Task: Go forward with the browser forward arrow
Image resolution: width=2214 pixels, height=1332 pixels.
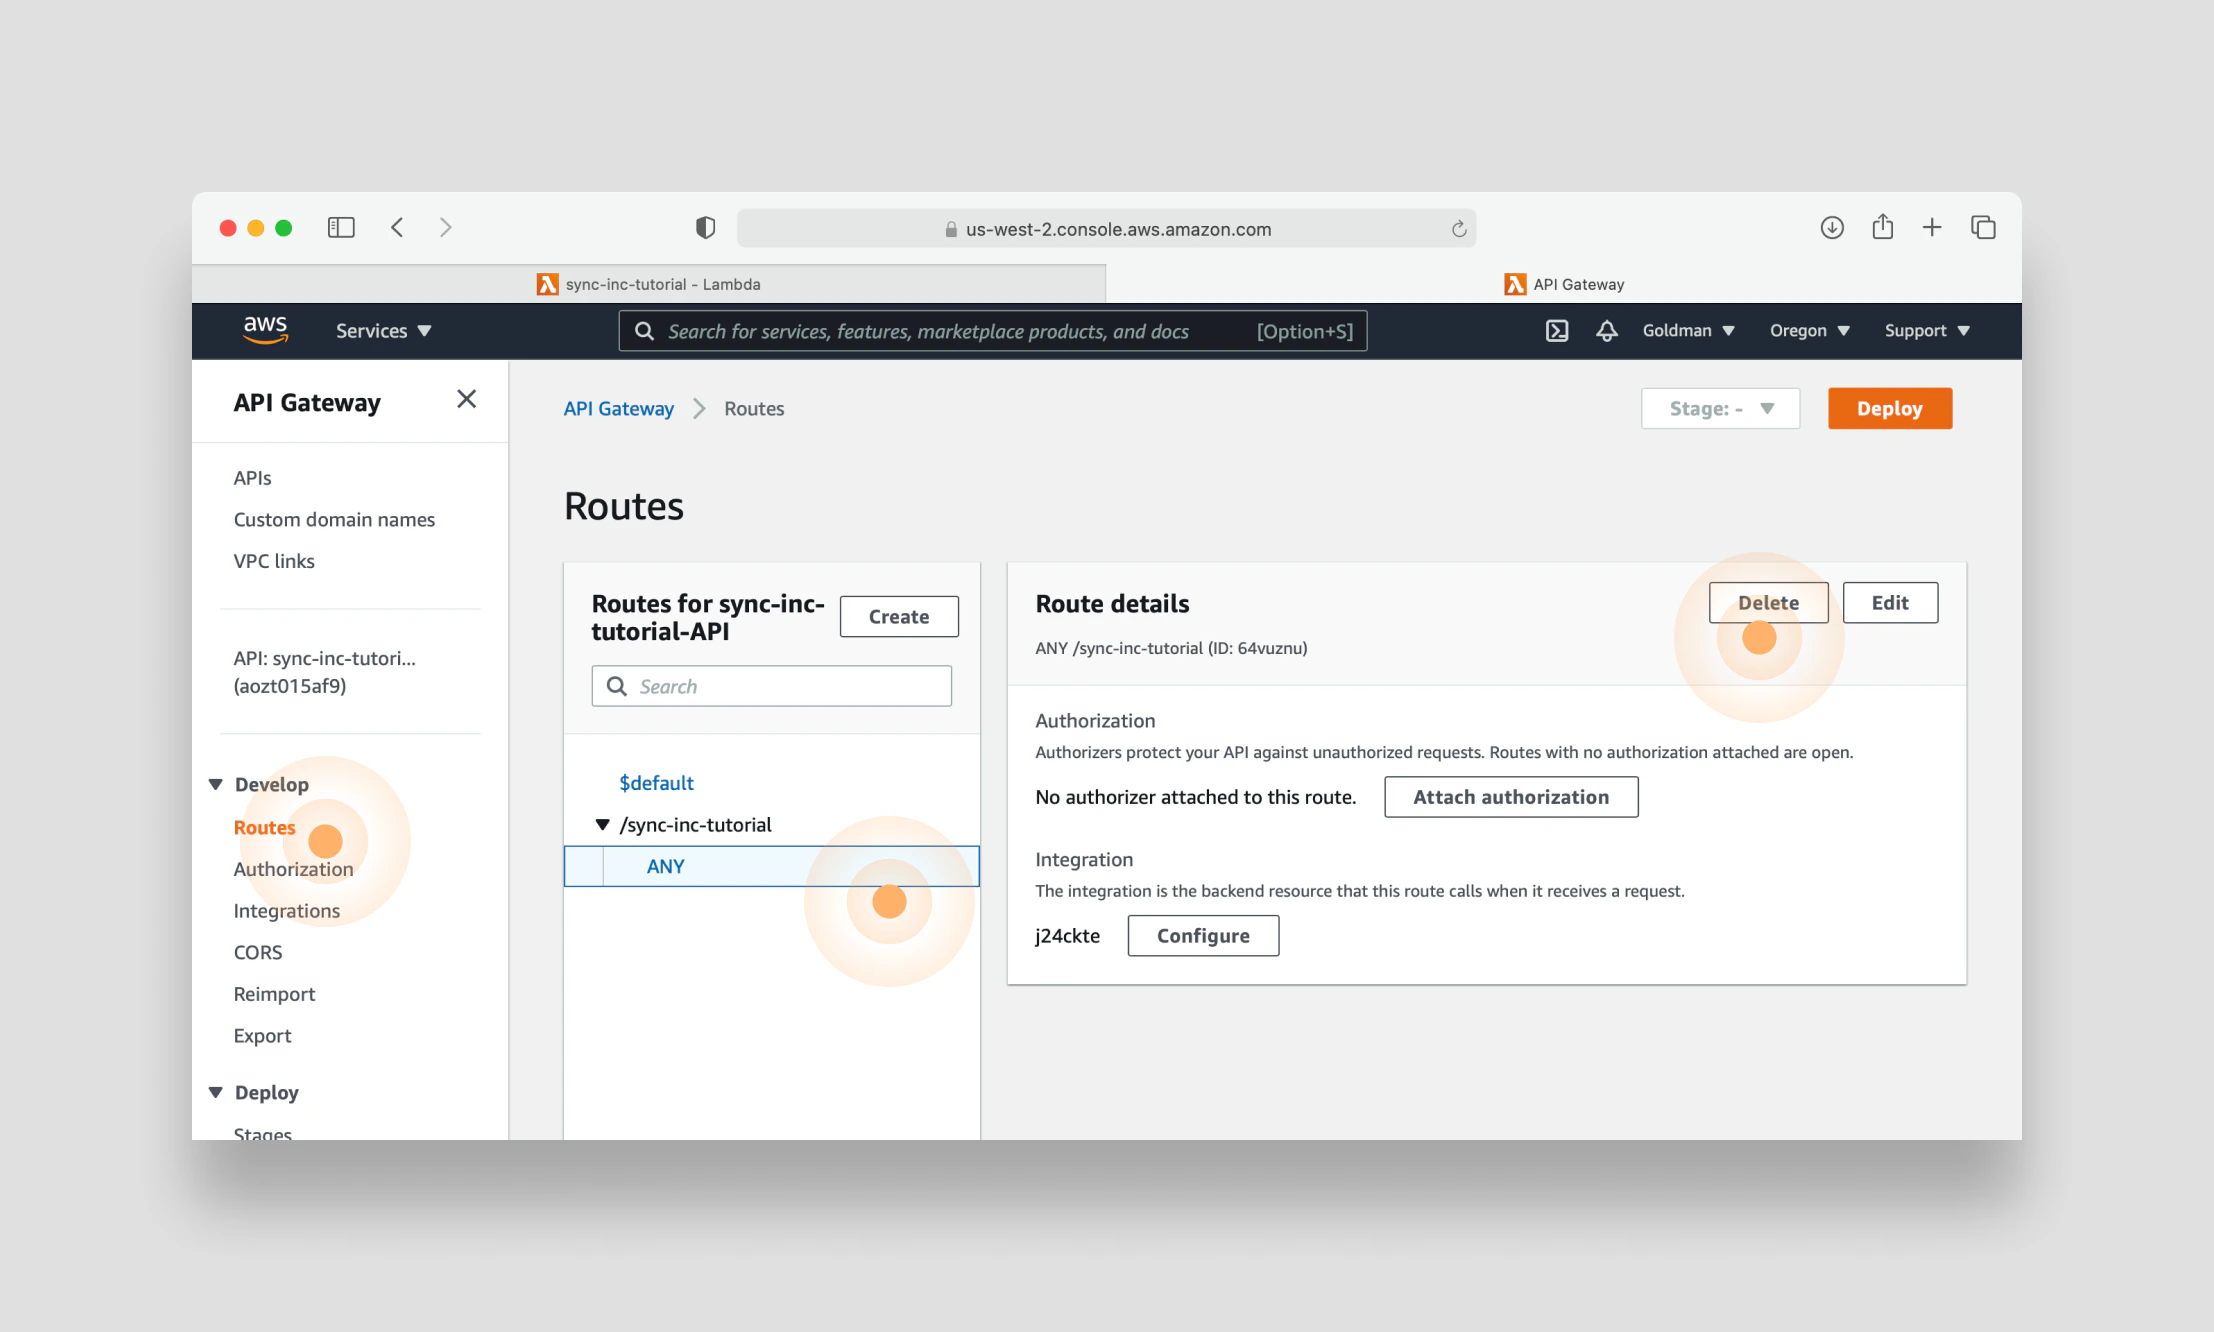Action: [x=446, y=228]
